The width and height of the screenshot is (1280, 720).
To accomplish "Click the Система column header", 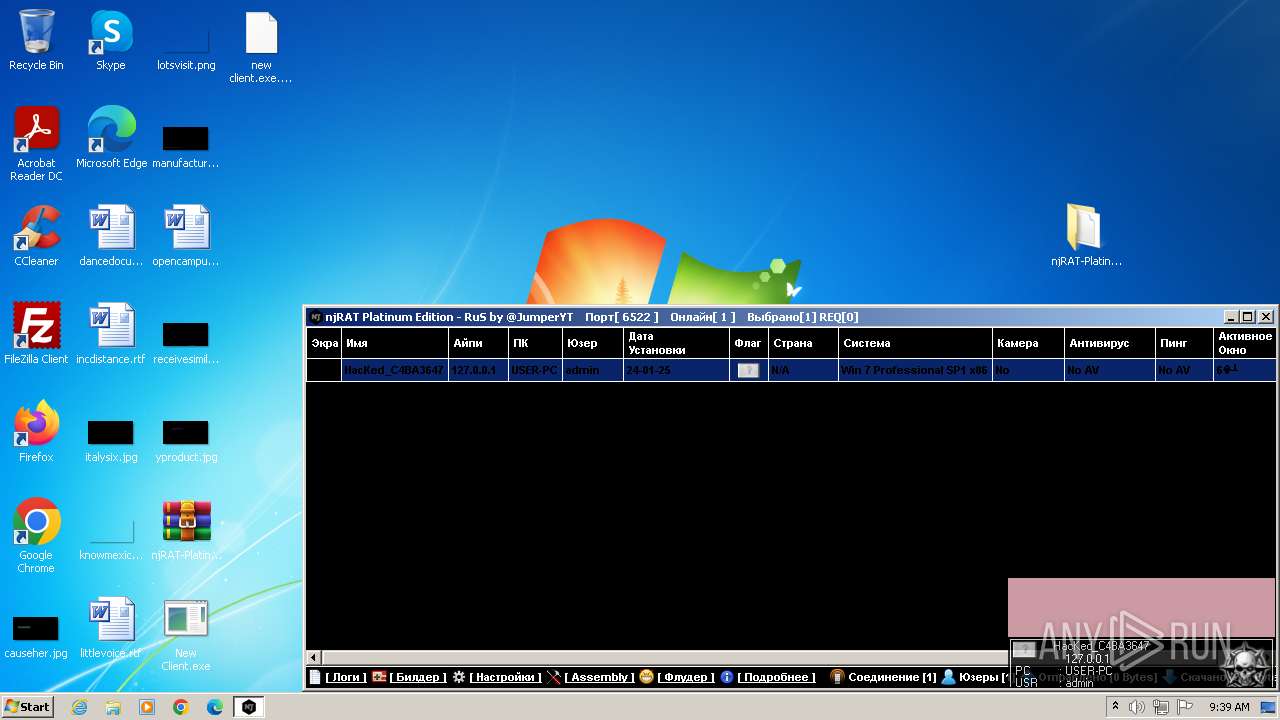I will coord(915,343).
